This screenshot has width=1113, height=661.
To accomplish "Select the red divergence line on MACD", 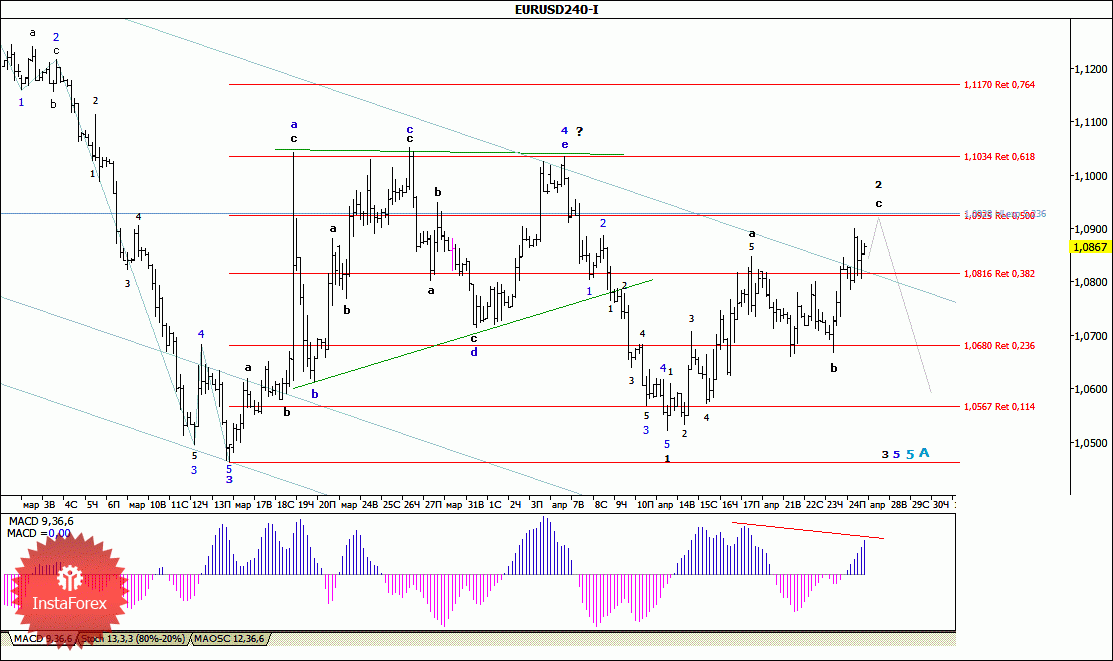I will coord(808,530).
